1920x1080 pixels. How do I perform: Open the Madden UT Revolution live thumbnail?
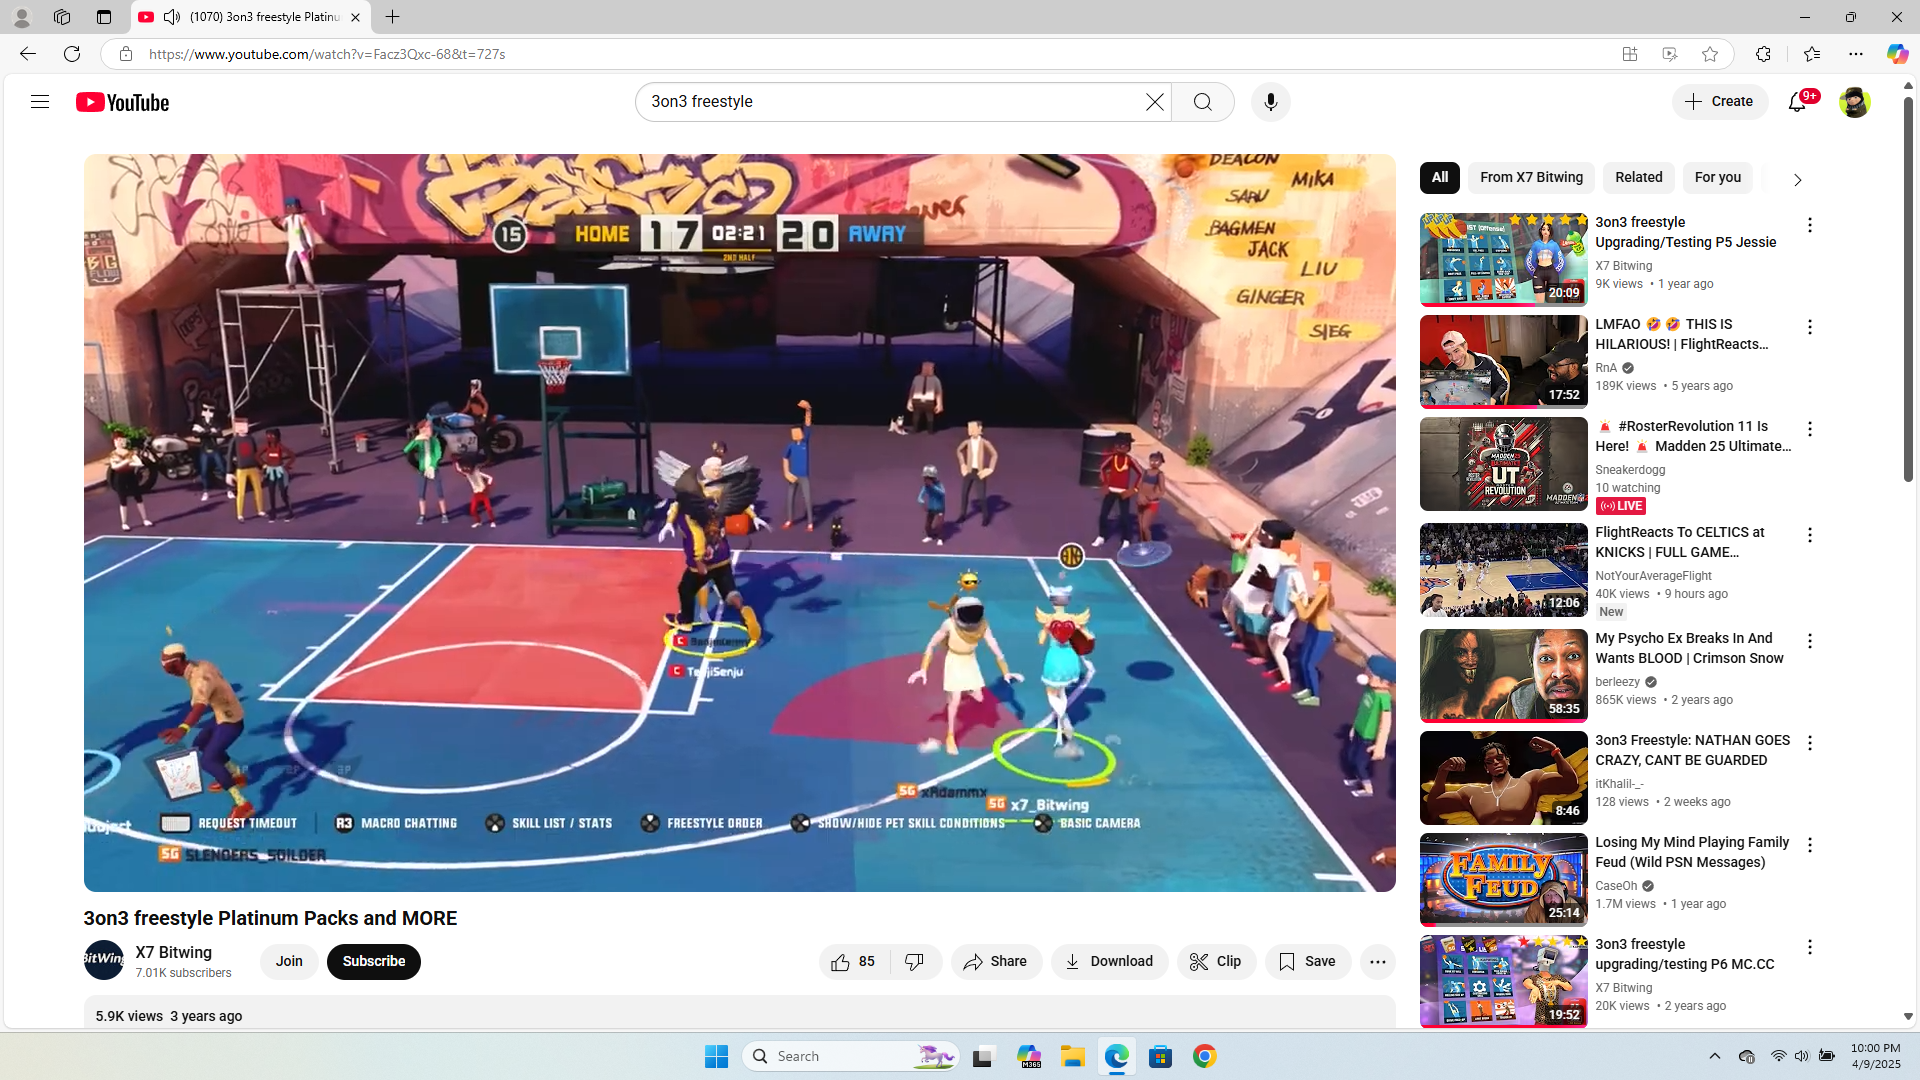(x=1504, y=464)
